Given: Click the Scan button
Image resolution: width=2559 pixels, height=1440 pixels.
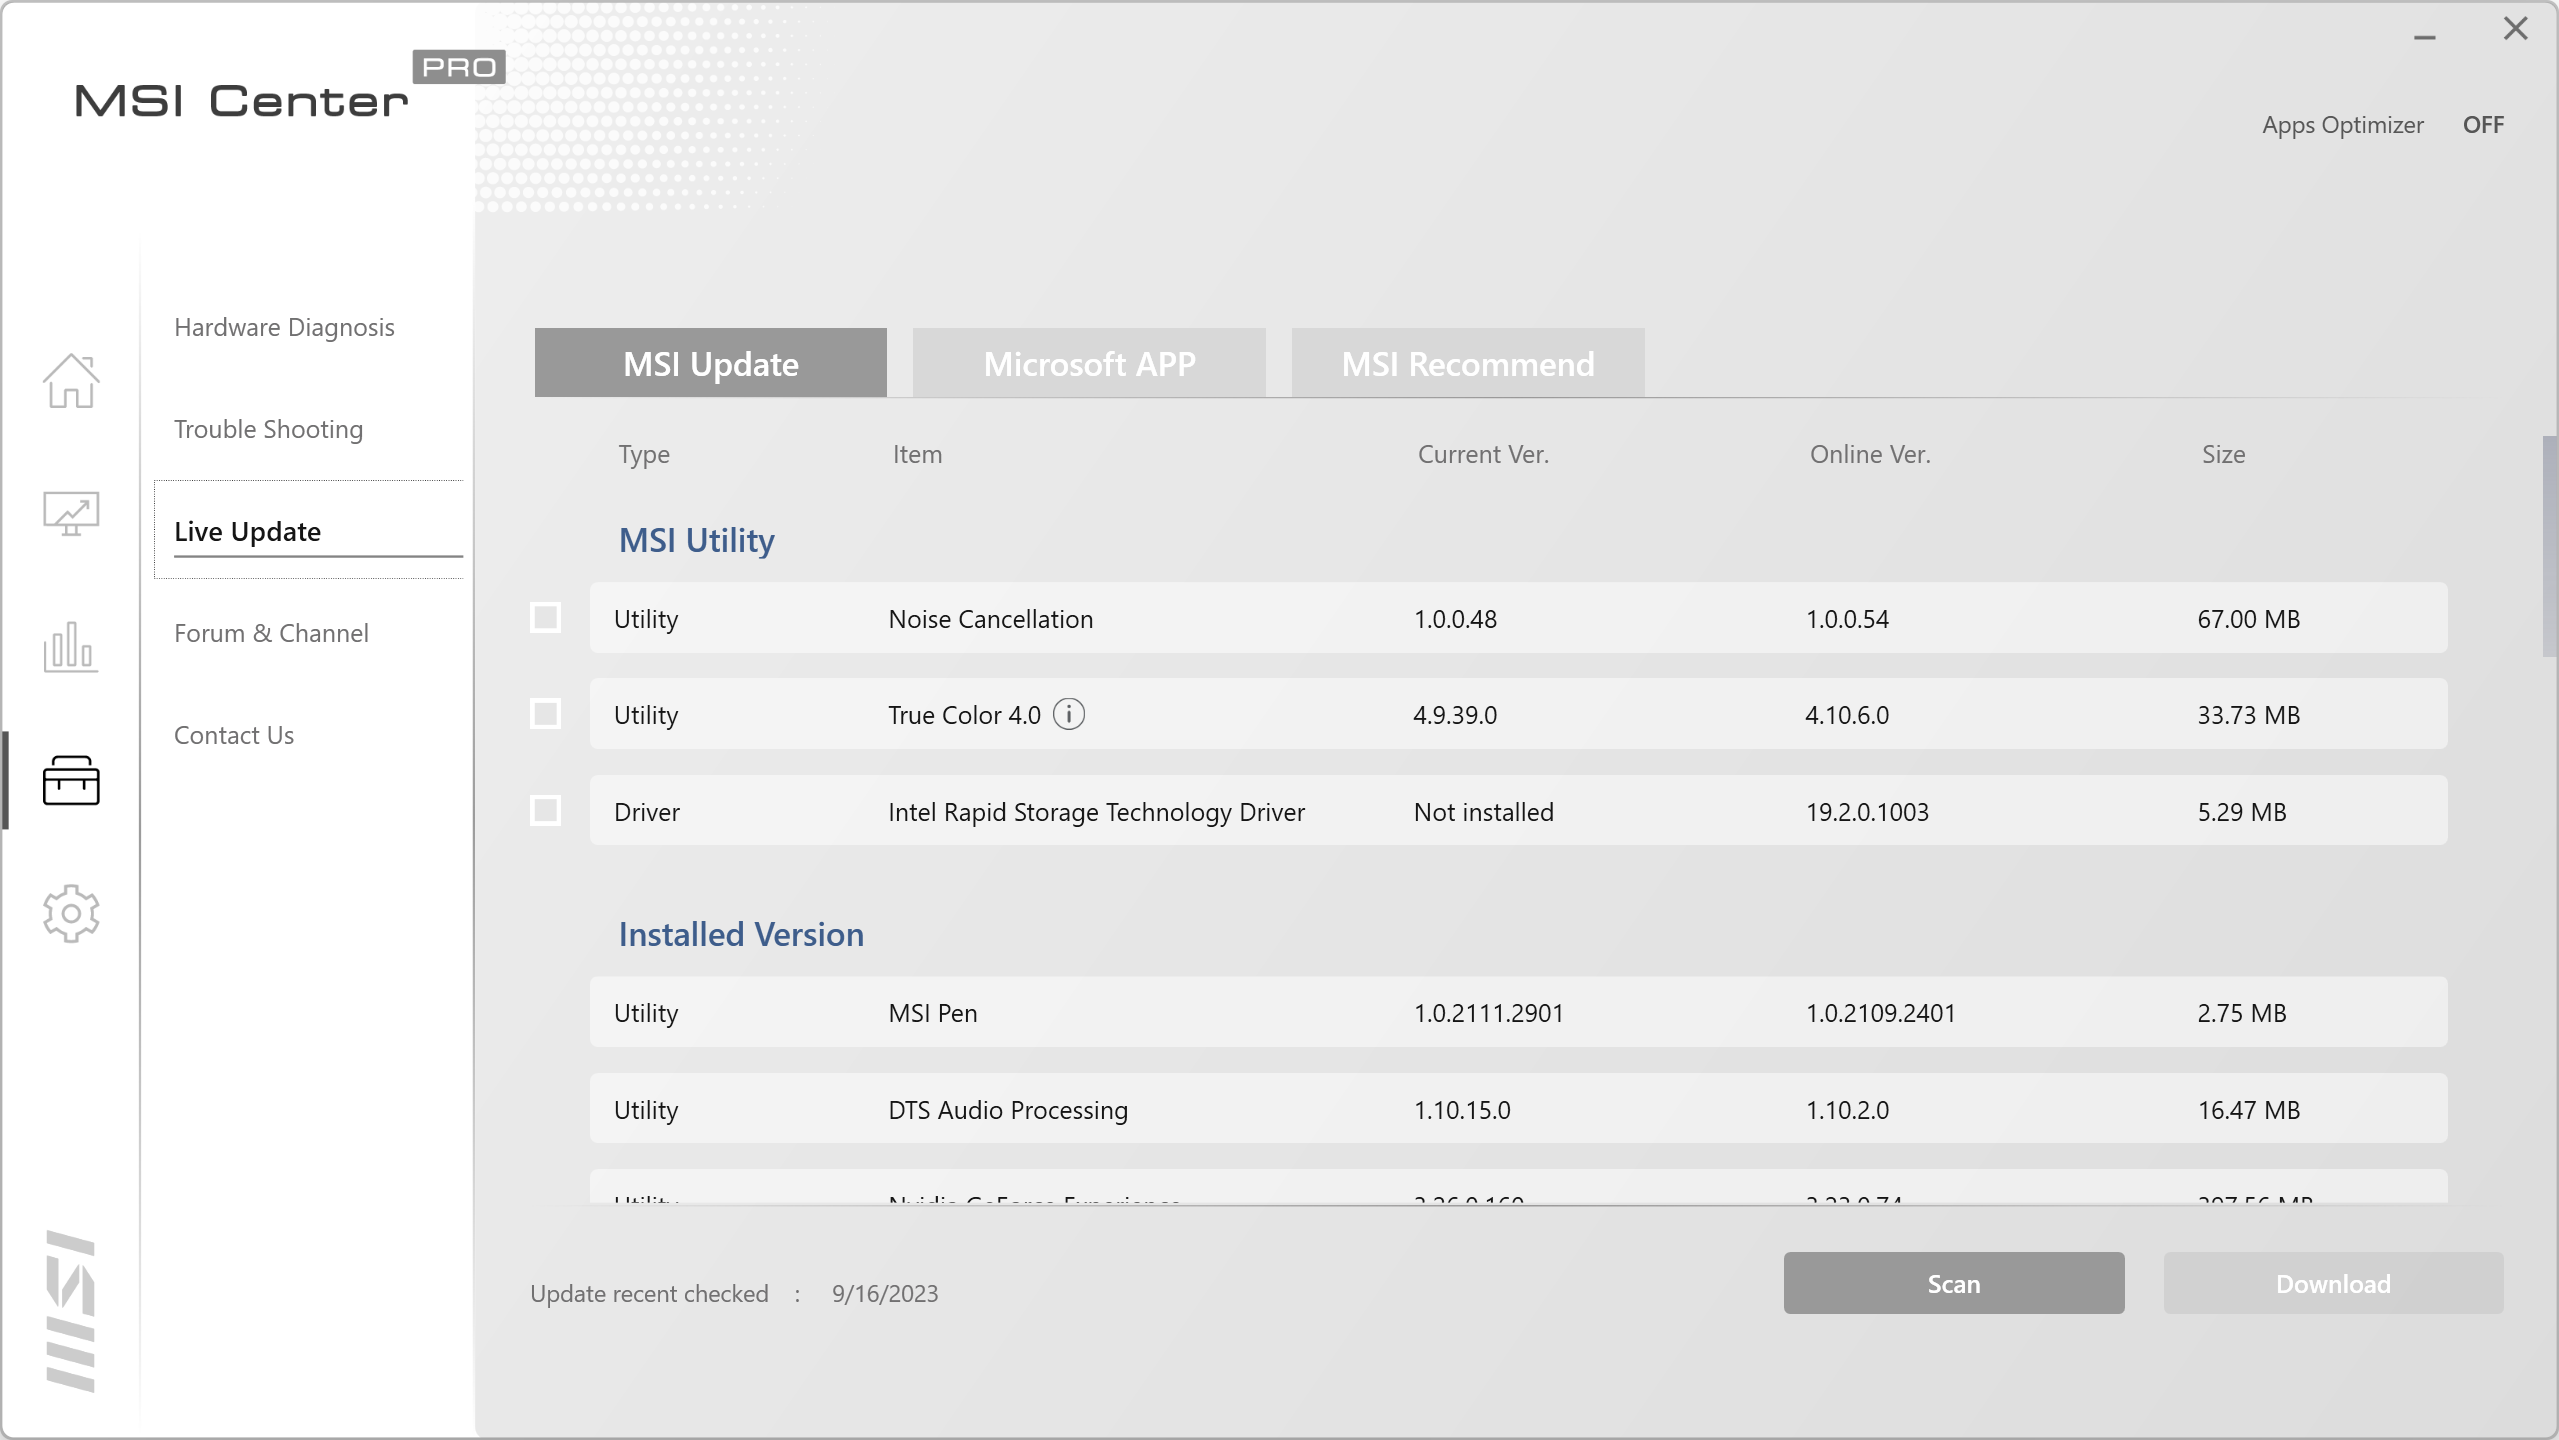Looking at the screenshot, I should (1953, 1284).
